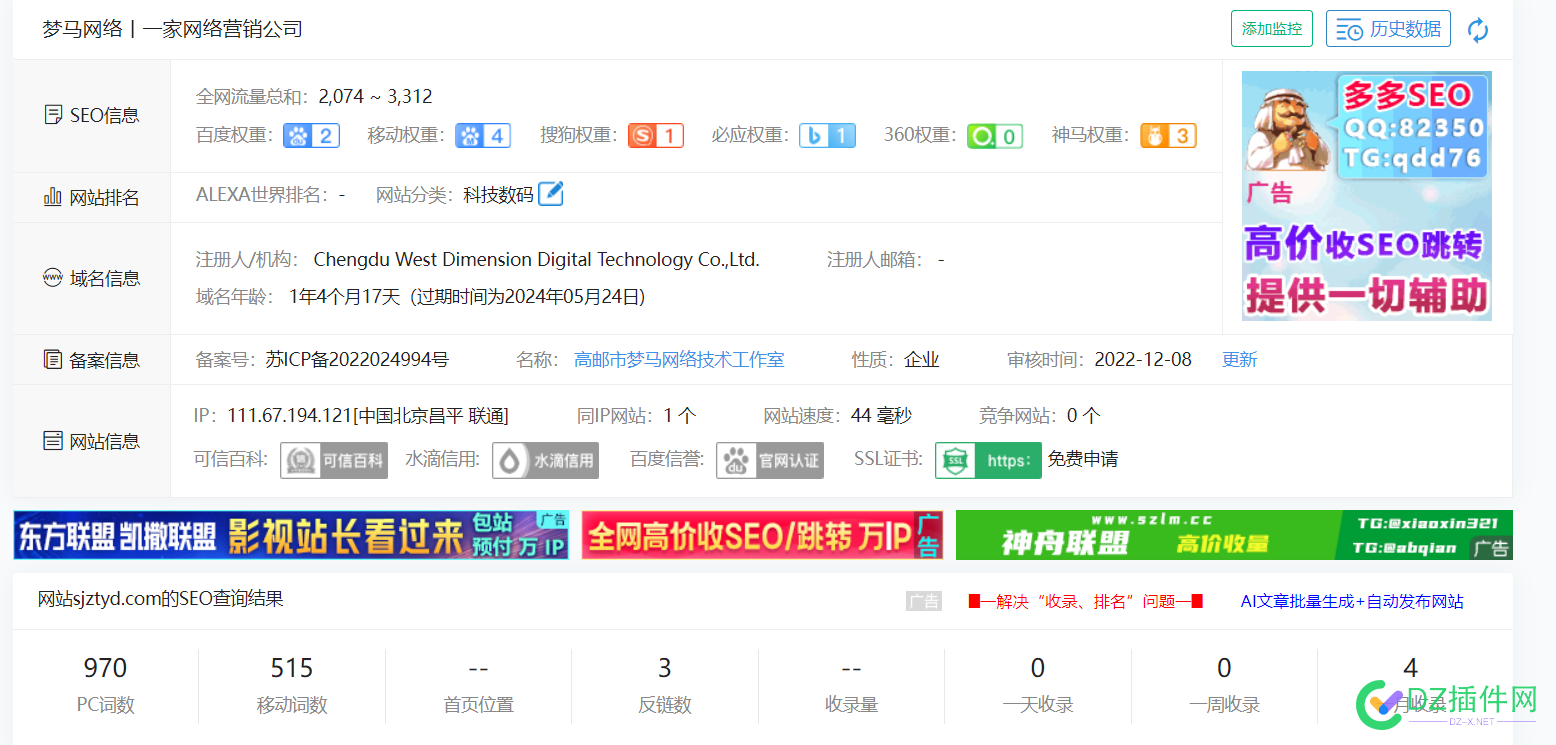Click registrant Chengdu West Dimension Digital Technology

coord(537,260)
